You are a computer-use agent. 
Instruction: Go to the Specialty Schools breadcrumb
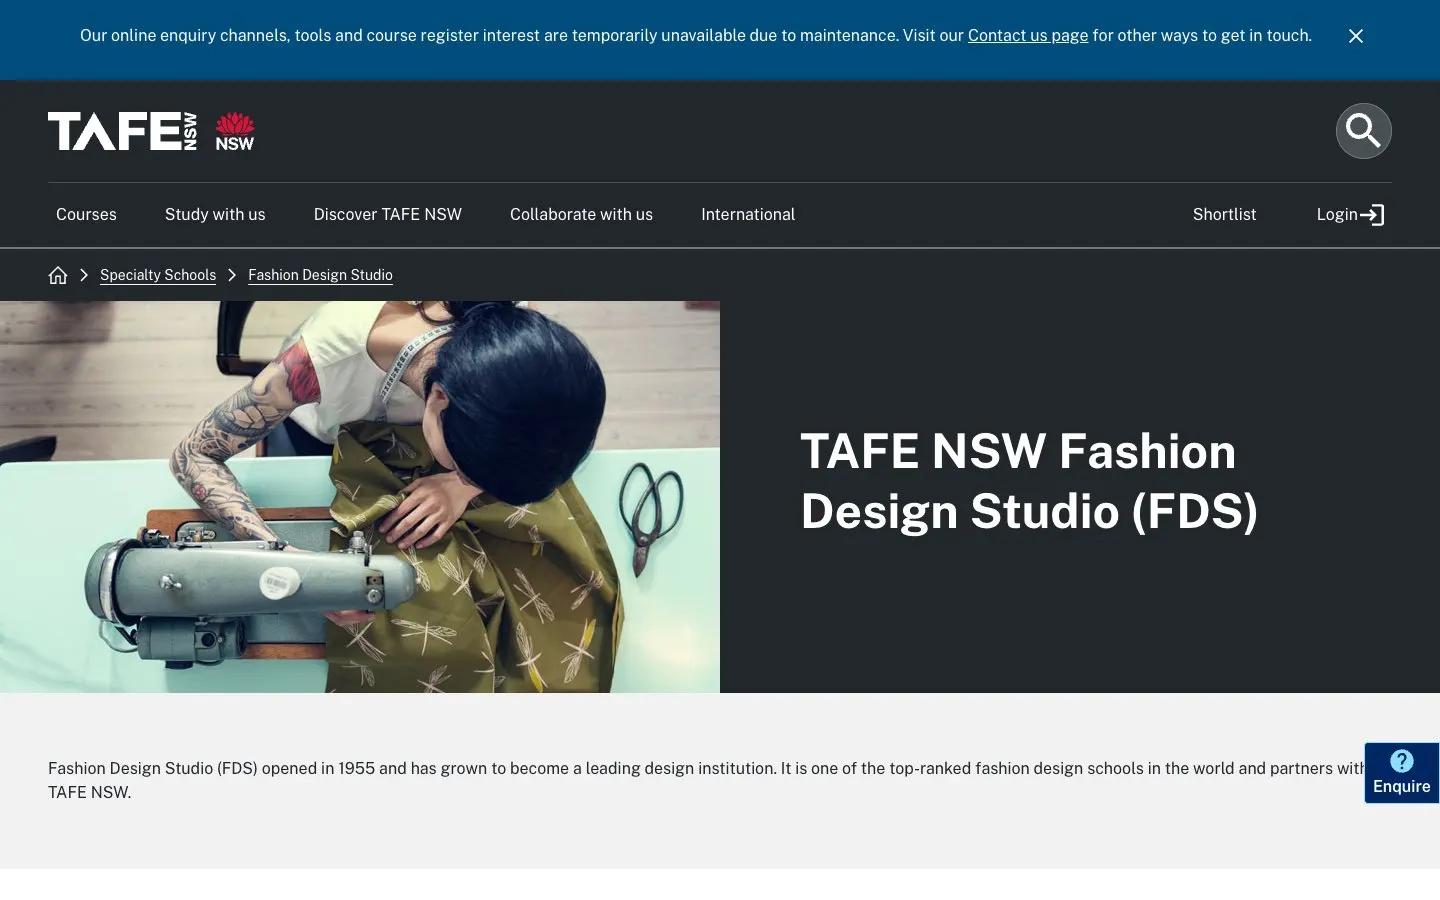(x=158, y=275)
